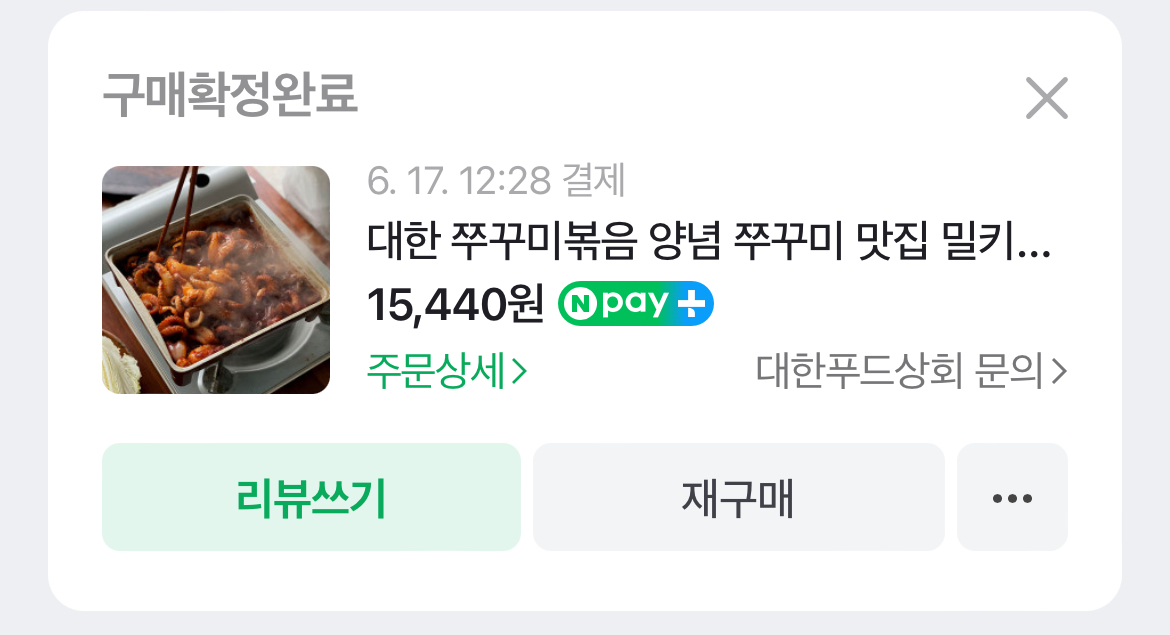This screenshot has height=635, width=1170.
Task: Click the 6. 17. 12:28 결제 date text
Action: click(496, 181)
